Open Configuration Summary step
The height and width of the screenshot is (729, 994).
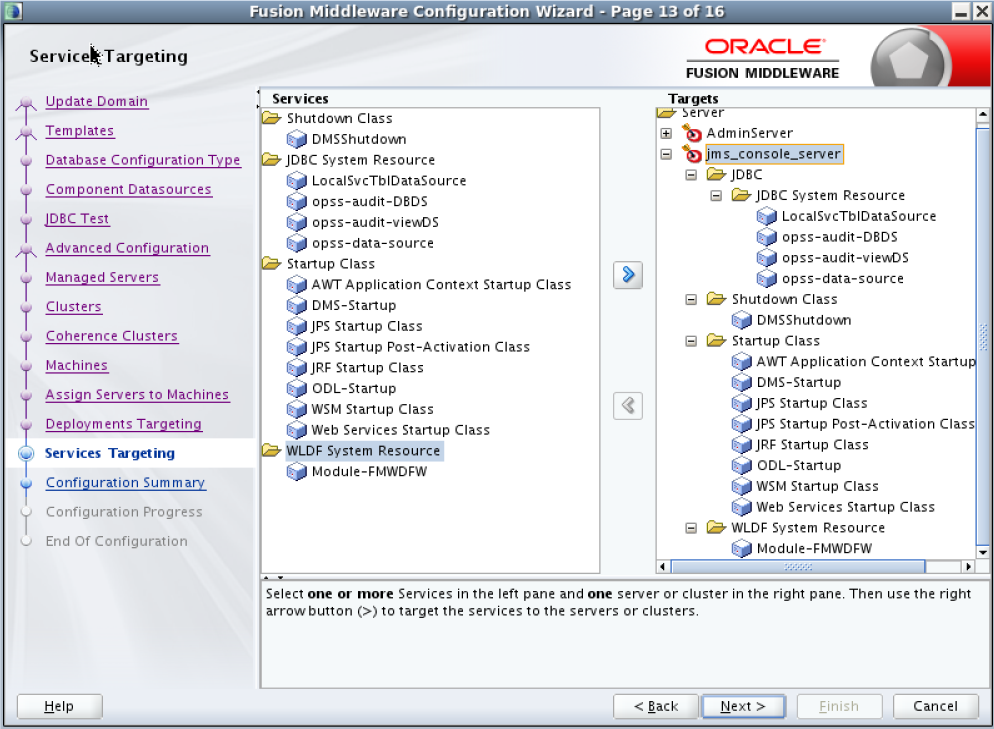coord(125,482)
